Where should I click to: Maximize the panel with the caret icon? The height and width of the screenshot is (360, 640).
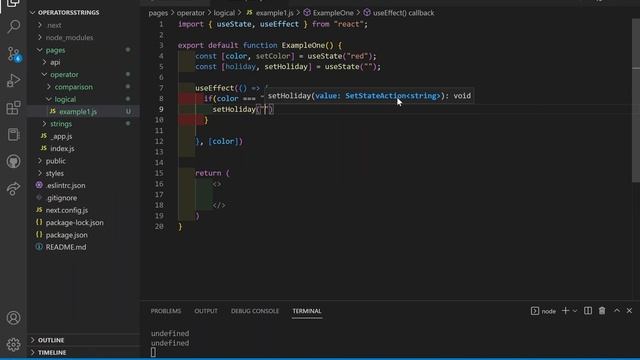pyautogui.click(x=617, y=311)
